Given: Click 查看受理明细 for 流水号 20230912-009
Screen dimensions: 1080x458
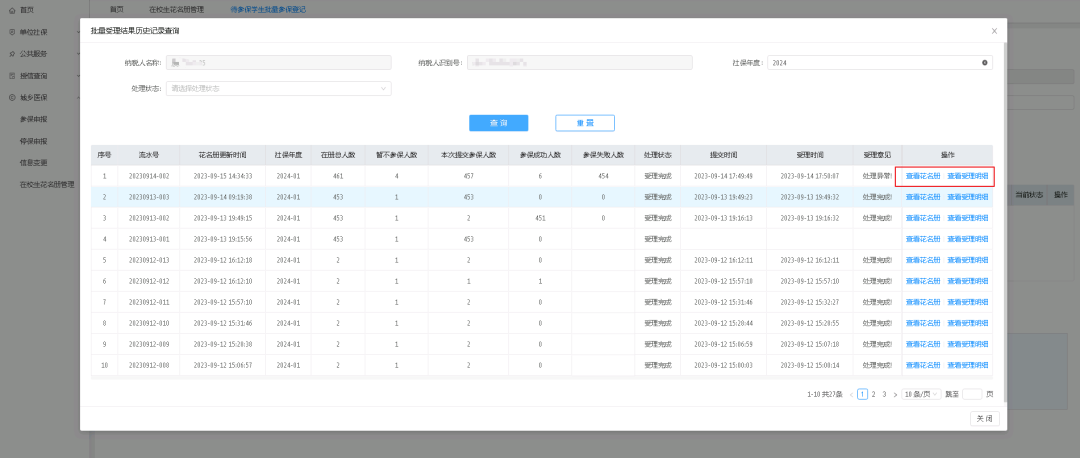Looking at the screenshot, I should [x=968, y=344].
